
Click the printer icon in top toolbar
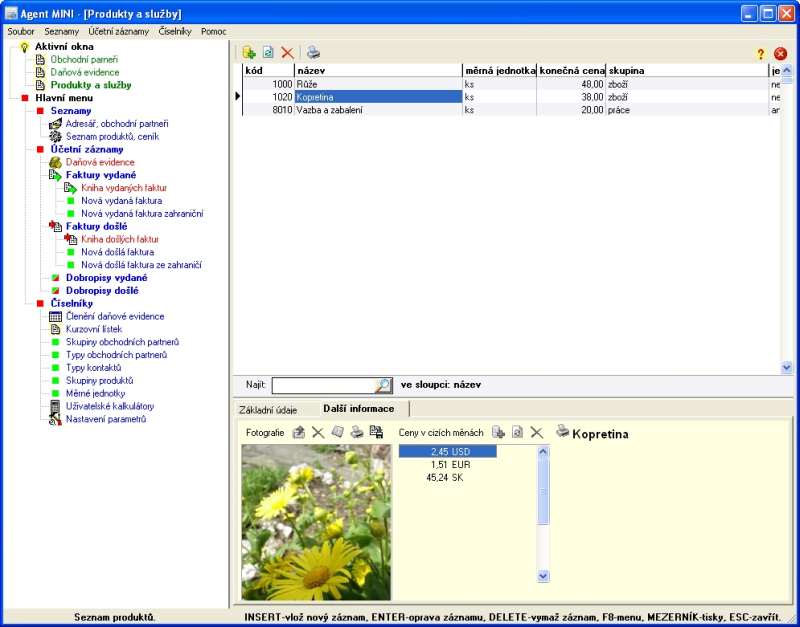pos(313,52)
